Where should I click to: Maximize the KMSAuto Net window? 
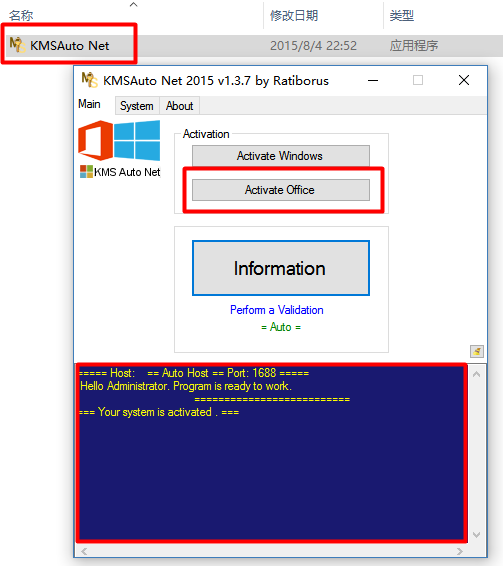click(x=418, y=80)
